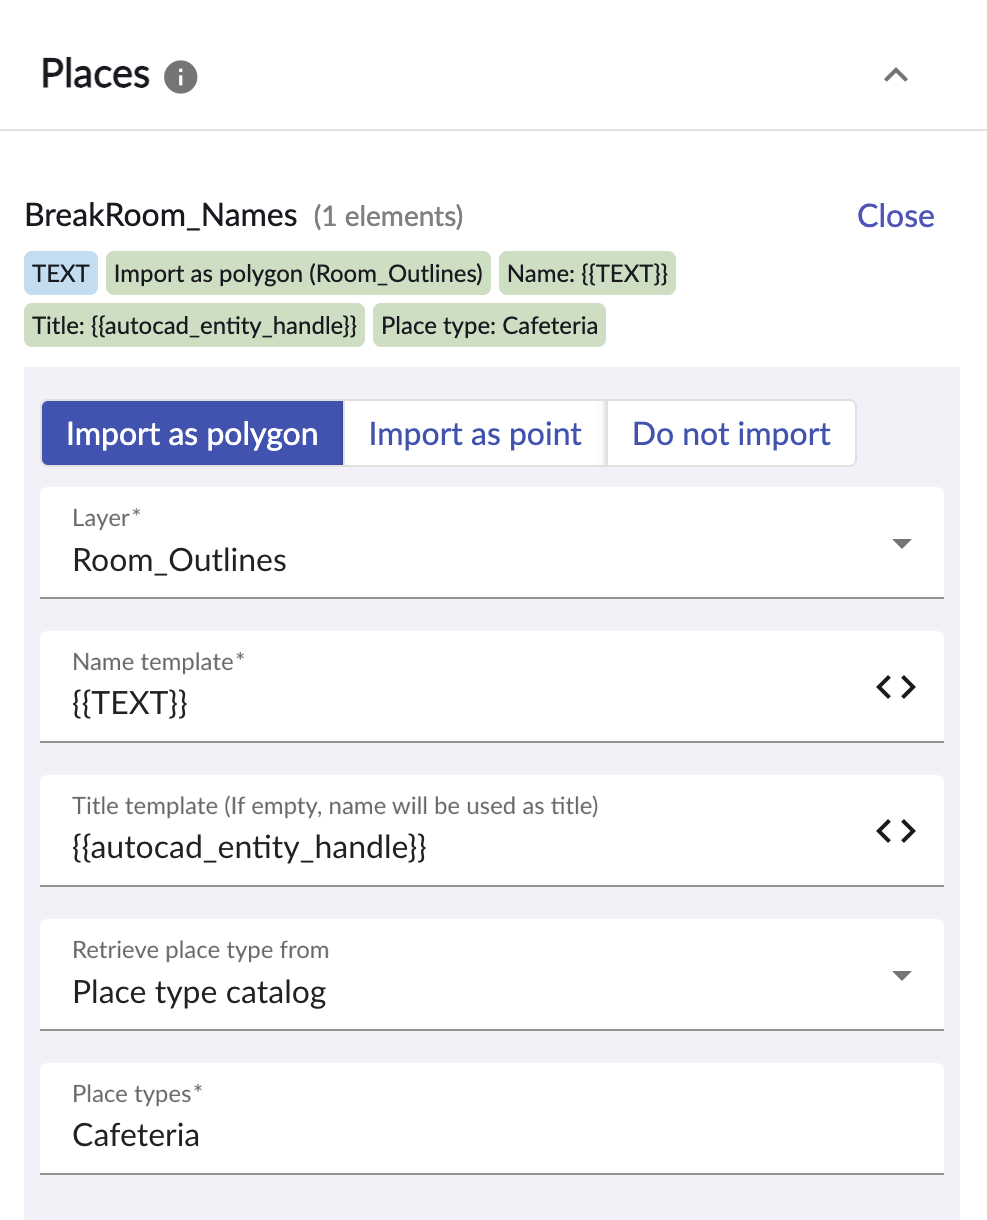987x1220 pixels.
Task: Collapse the Places panel chevron
Action: [896, 75]
